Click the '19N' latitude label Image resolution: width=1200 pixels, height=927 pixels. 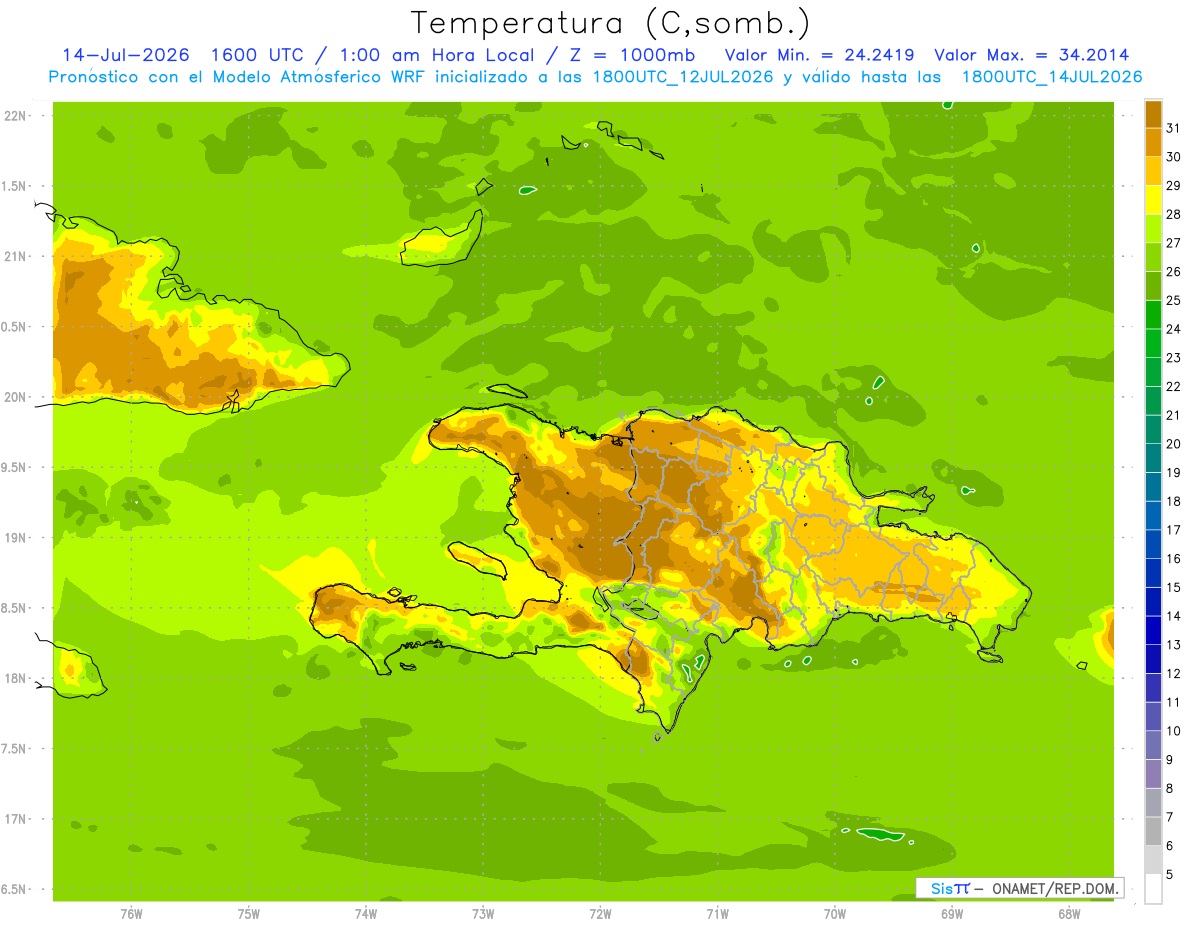pos(16,537)
